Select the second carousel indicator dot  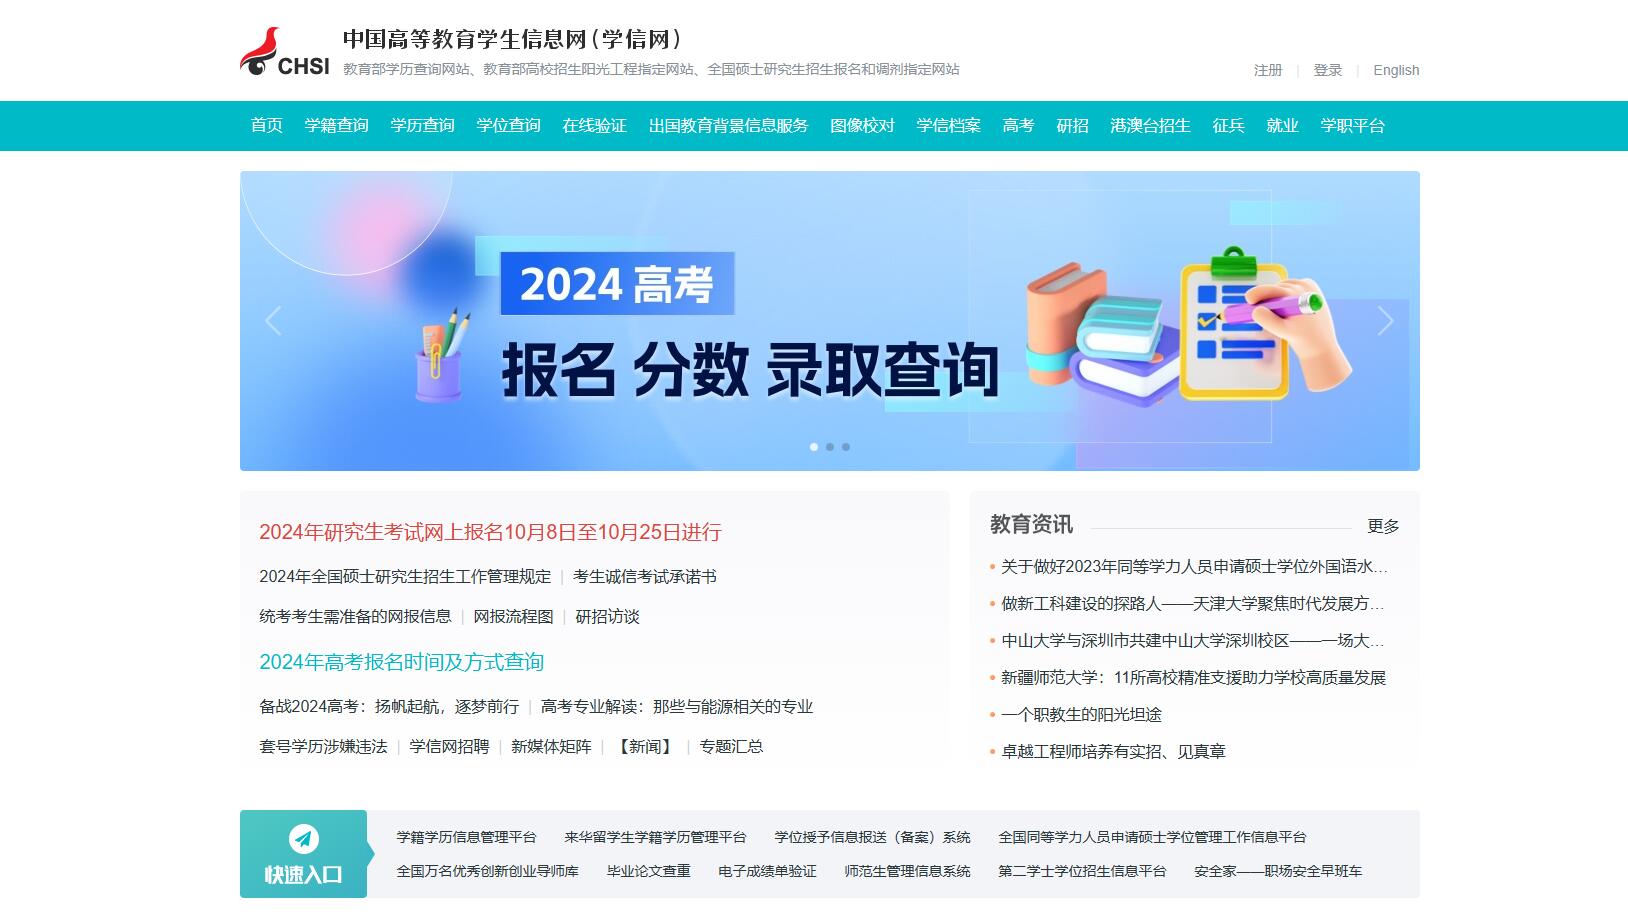pyautogui.click(x=830, y=447)
